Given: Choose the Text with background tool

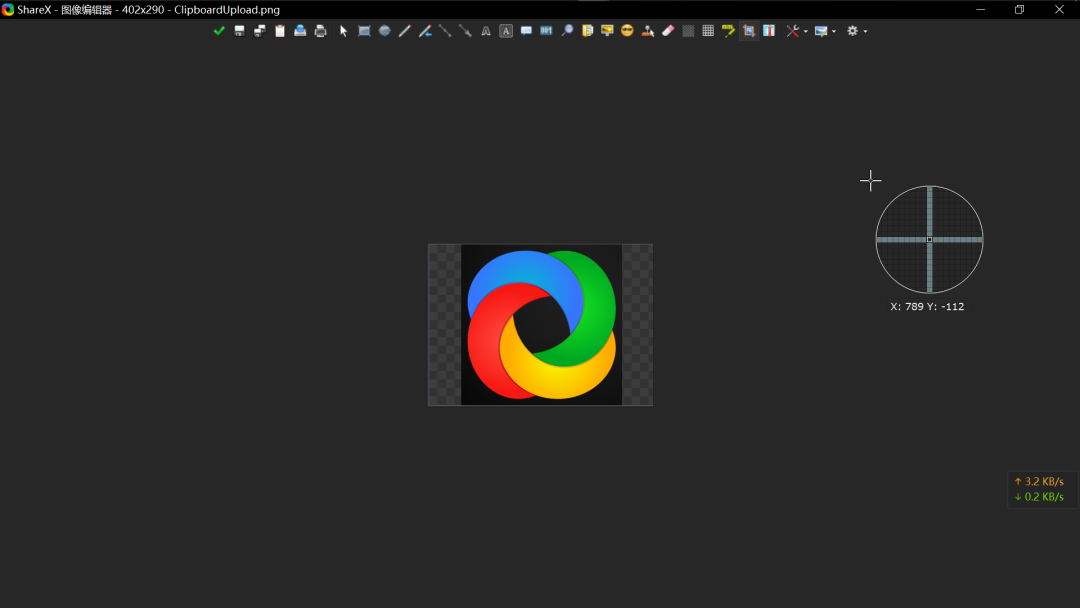Looking at the screenshot, I should (x=506, y=31).
